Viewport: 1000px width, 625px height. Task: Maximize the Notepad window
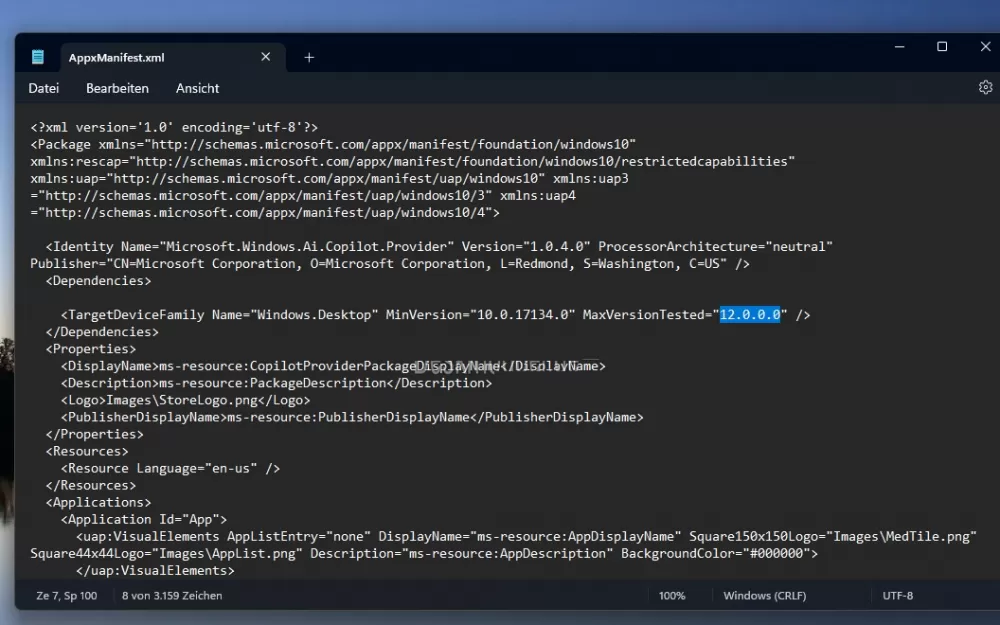point(942,47)
